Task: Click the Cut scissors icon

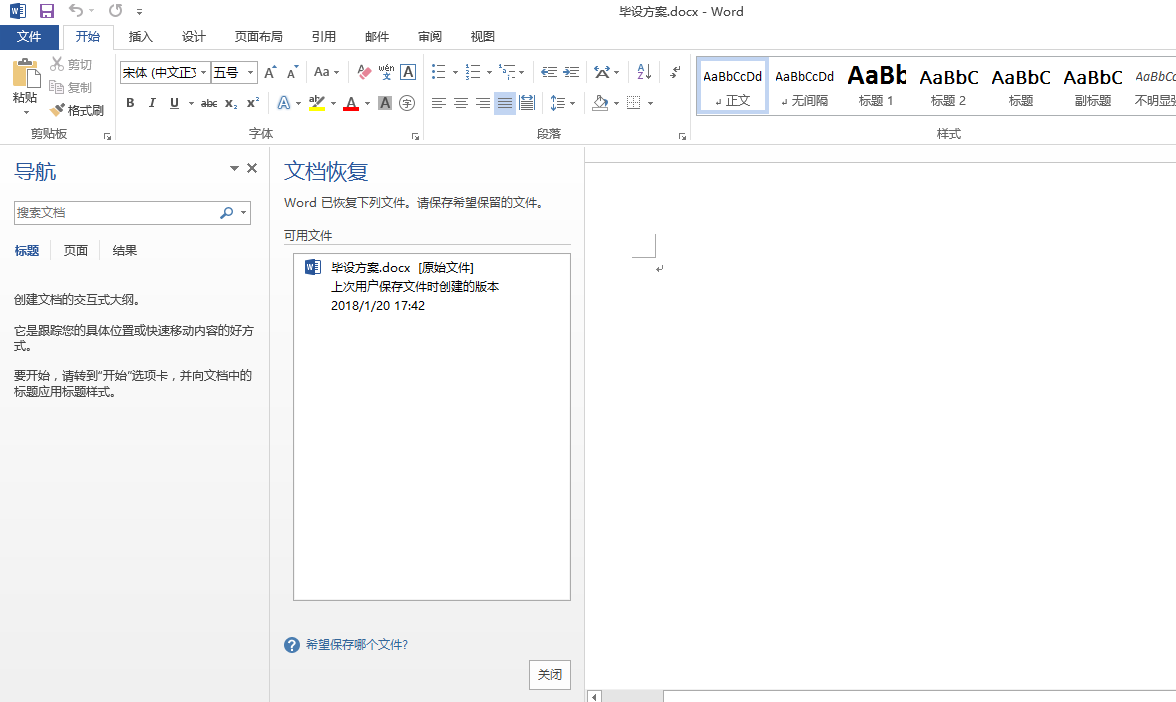Action: (57, 64)
